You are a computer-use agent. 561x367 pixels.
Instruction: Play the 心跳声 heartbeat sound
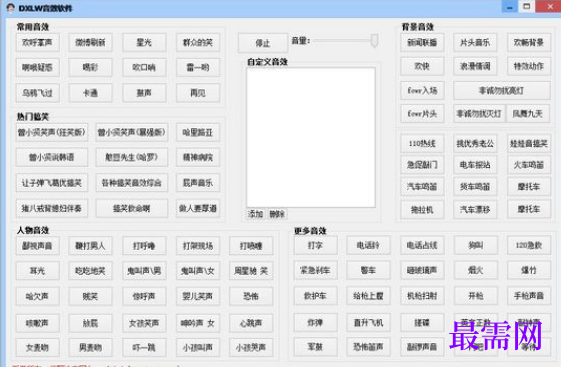pyautogui.click(x=251, y=323)
